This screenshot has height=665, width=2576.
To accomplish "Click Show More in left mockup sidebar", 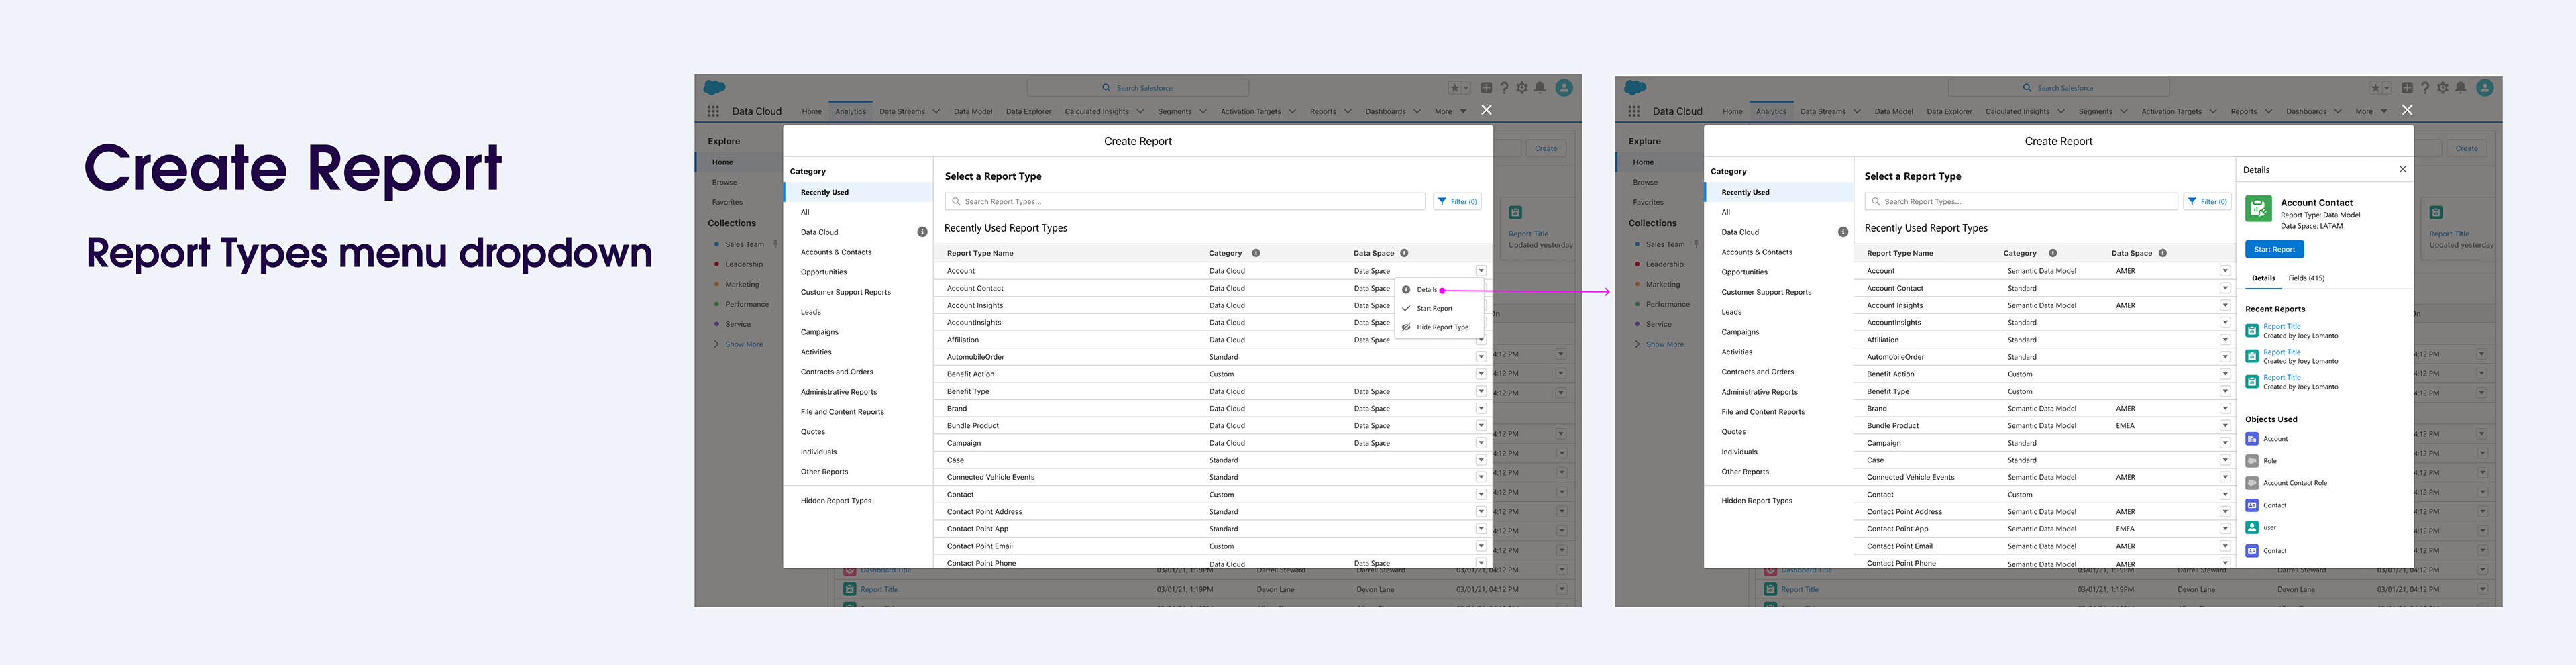I will 744,344.
